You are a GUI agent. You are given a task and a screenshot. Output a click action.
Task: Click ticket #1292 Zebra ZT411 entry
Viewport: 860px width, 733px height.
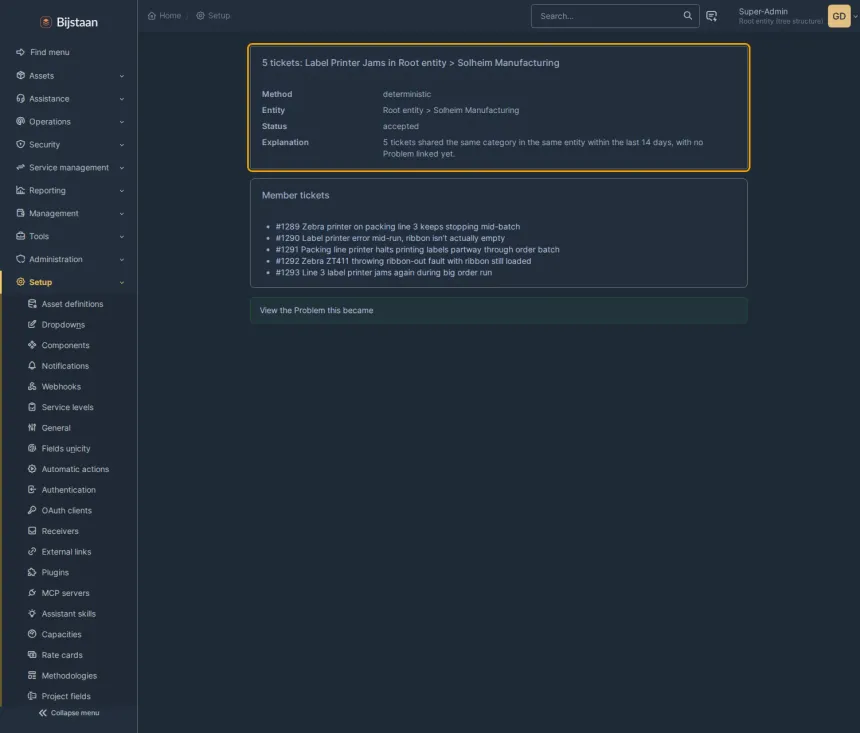point(403,261)
